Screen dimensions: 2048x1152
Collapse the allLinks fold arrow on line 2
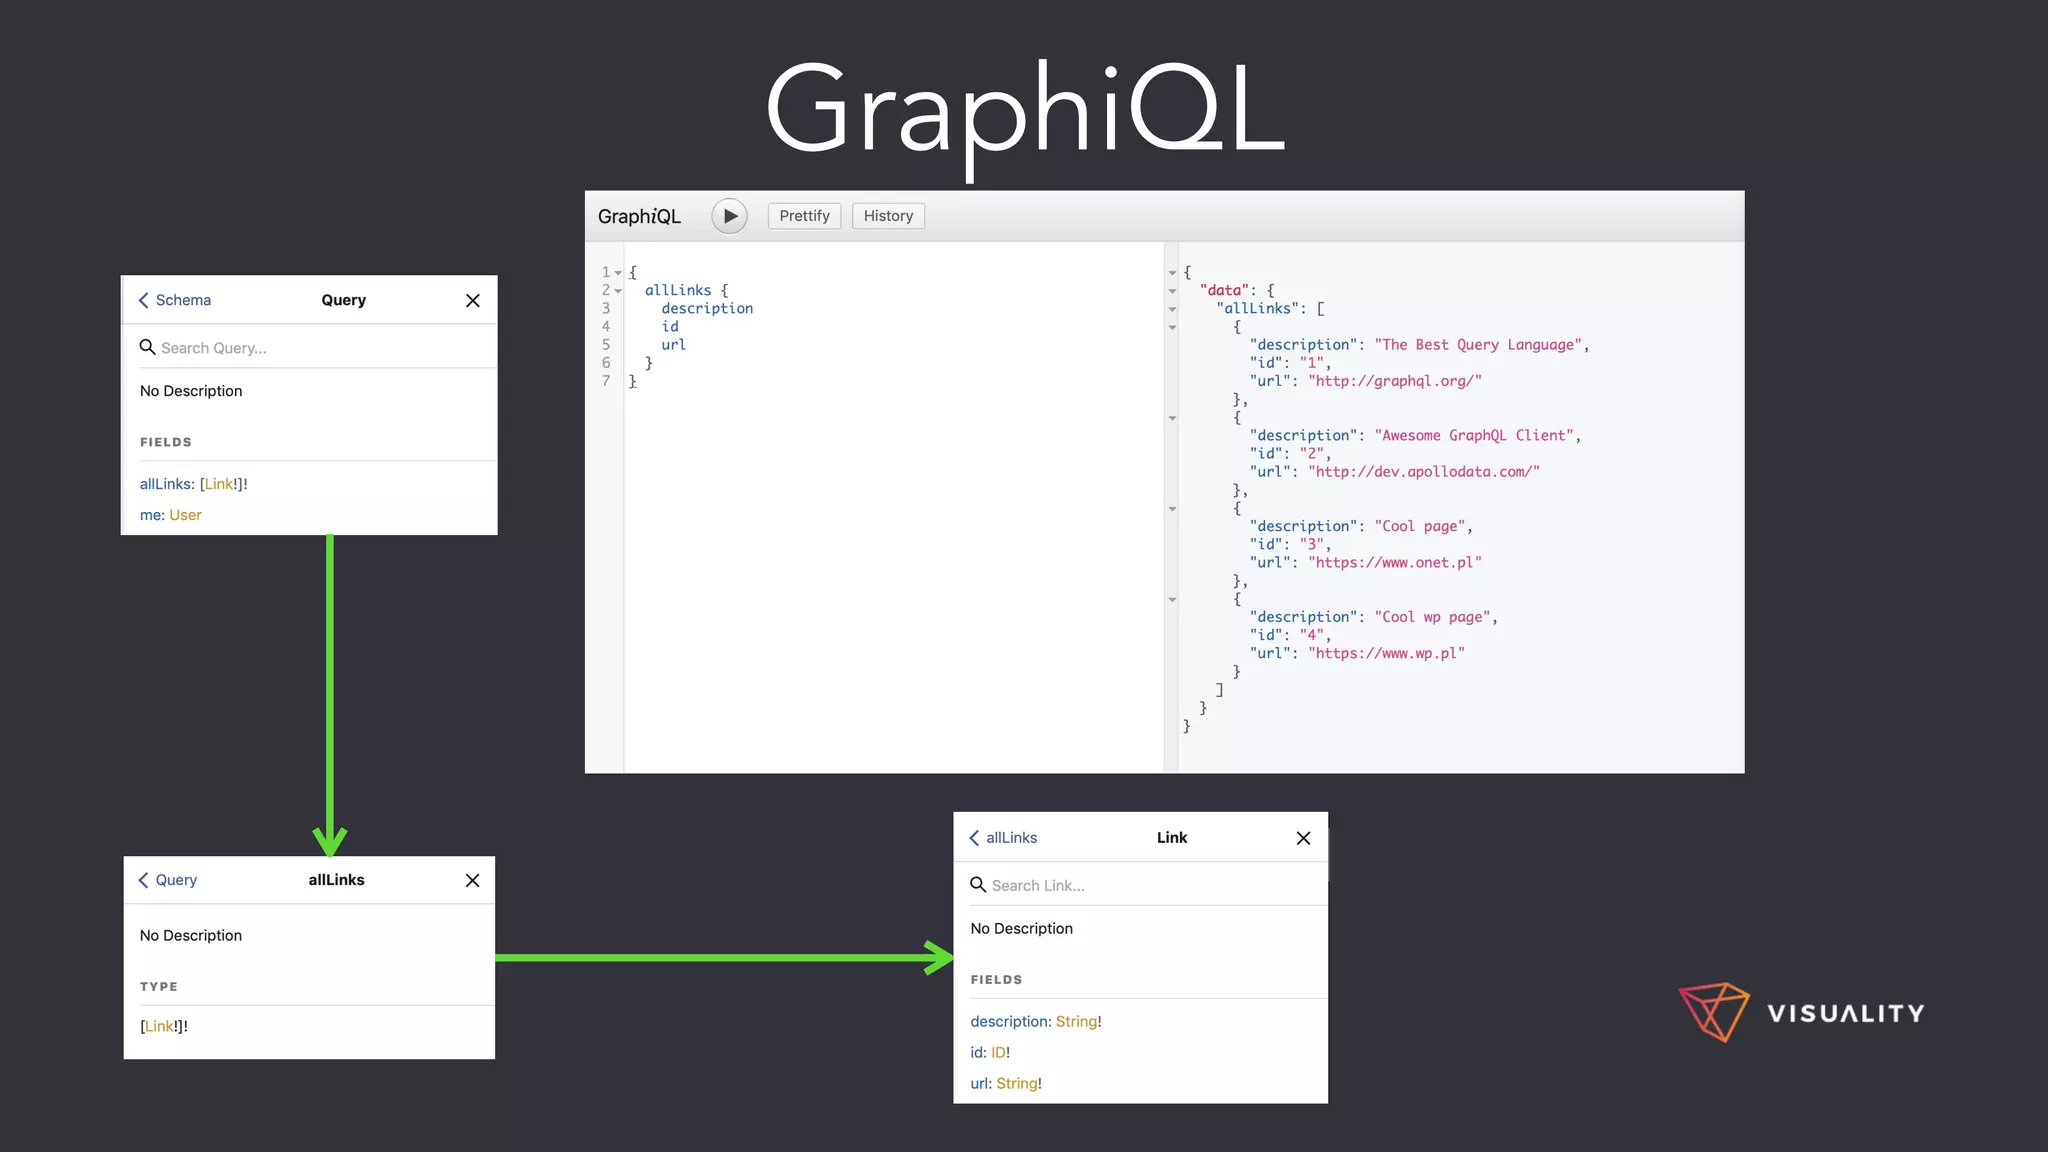(x=618, y=291)
